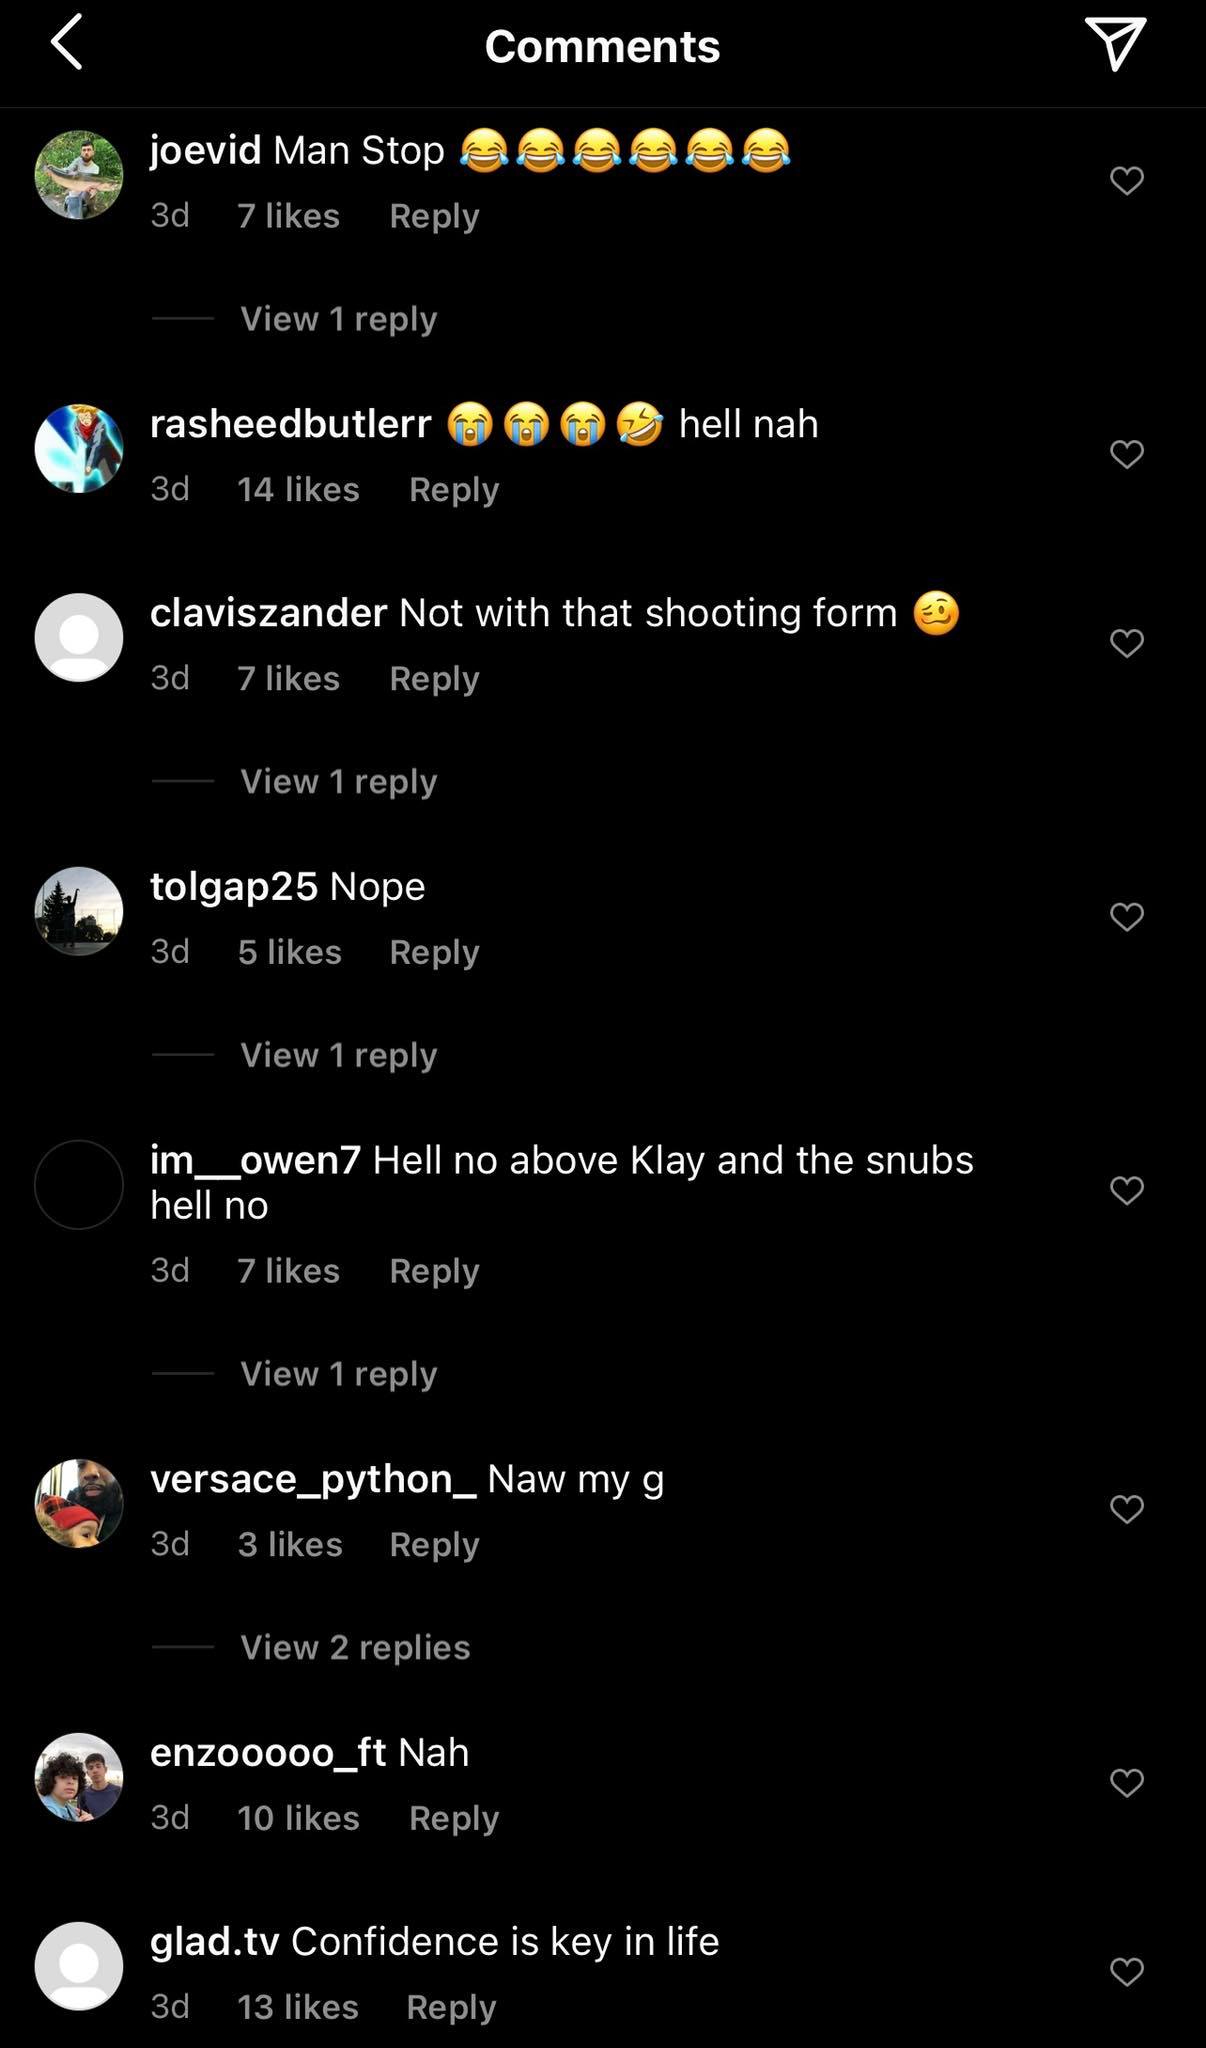Expand the reply under claviszander's comment
This screenshot has width=1206, height=2048.
tap(338, 781)
